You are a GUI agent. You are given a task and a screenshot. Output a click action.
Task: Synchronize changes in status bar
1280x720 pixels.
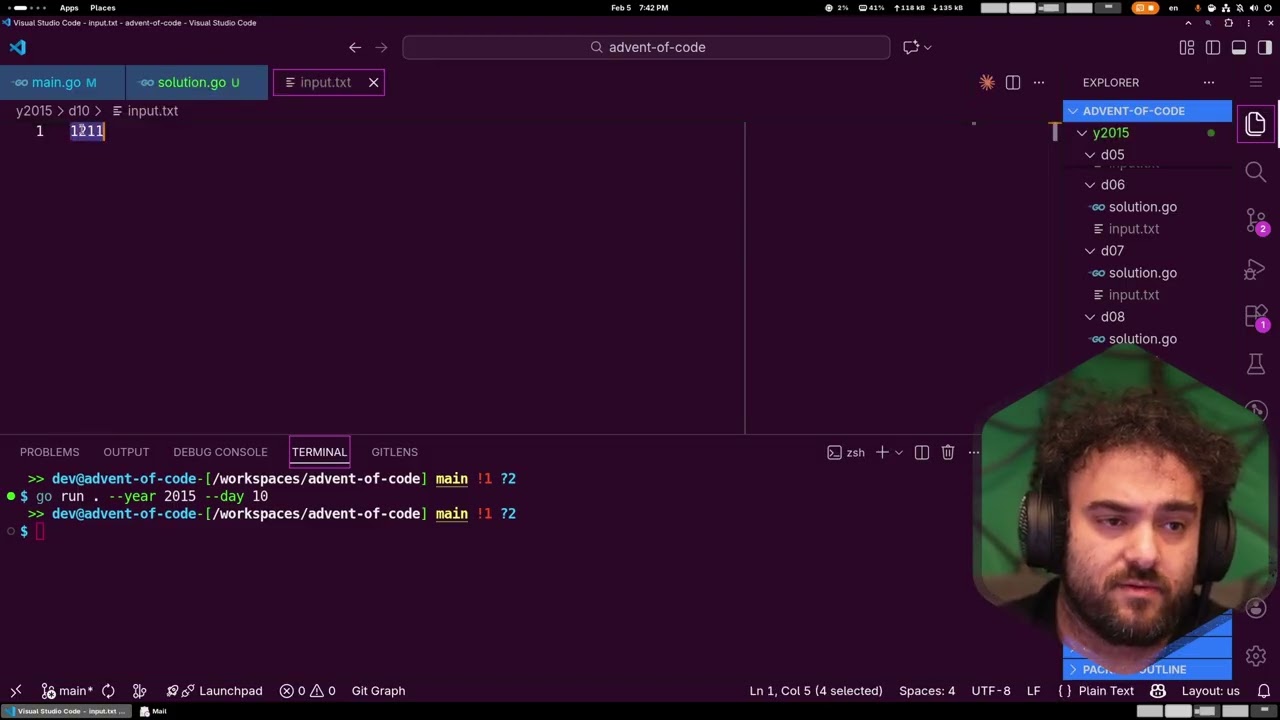[x=108, y=691]
